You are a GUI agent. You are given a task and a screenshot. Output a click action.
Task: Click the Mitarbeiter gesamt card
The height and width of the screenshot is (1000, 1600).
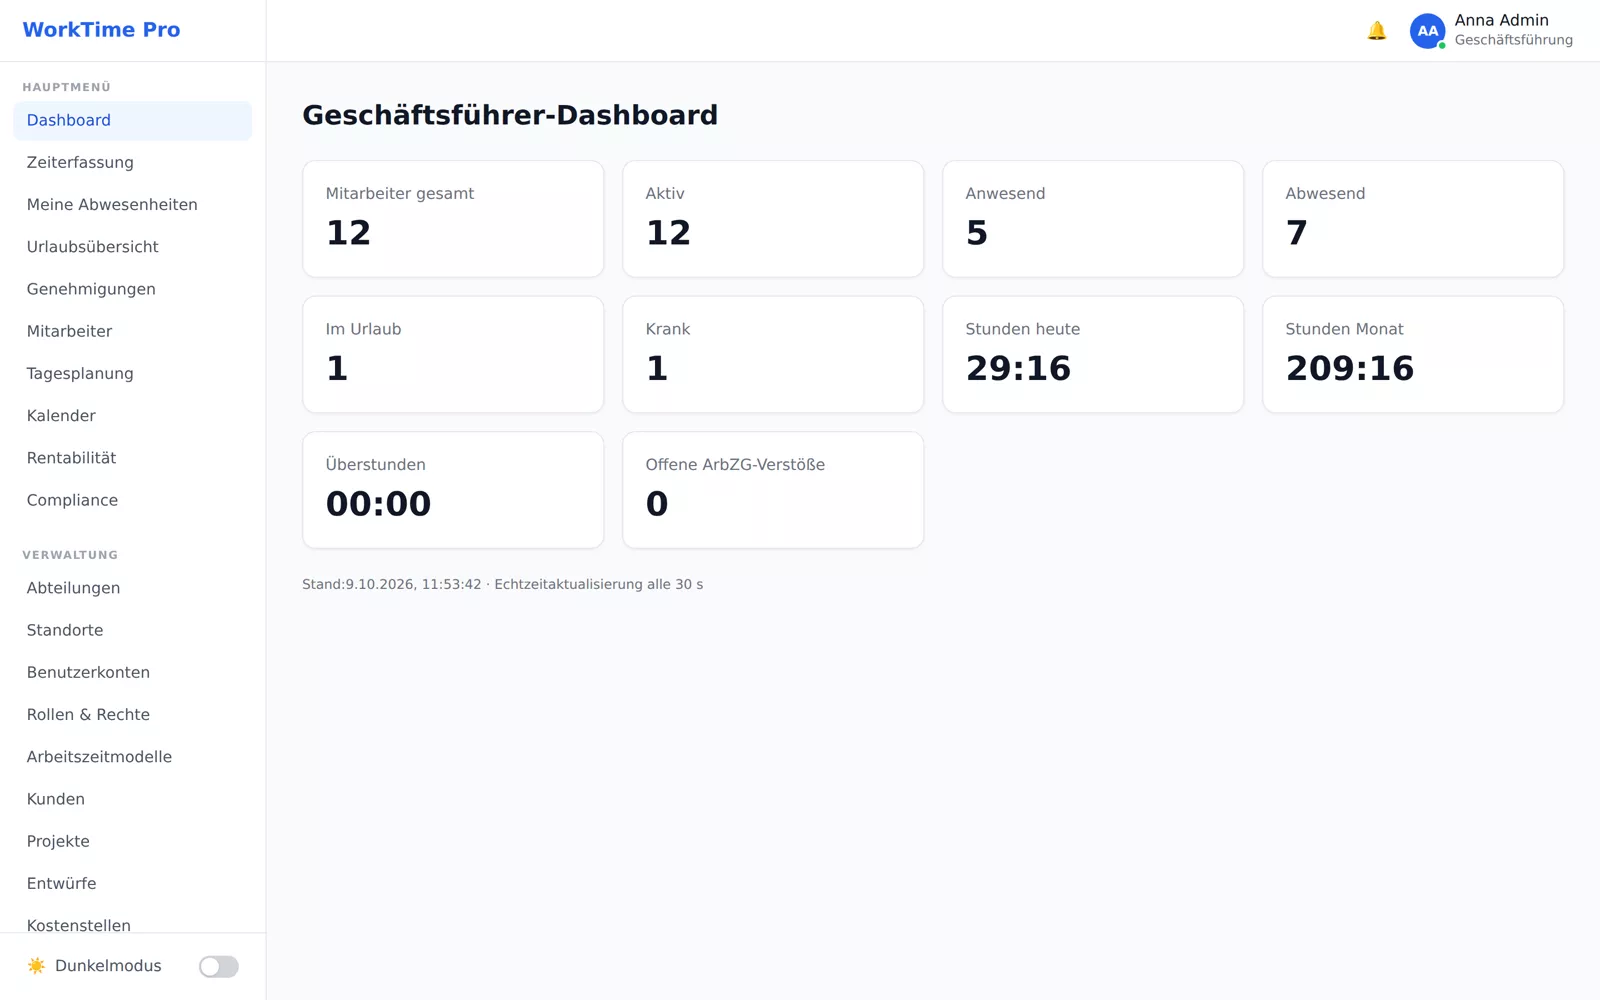coord(453,219)
